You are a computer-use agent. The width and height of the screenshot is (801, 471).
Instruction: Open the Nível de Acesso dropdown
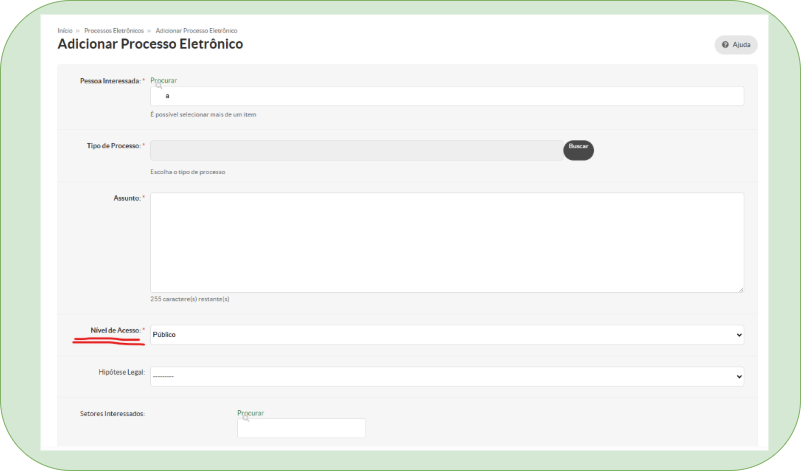(x=446, y=334)
